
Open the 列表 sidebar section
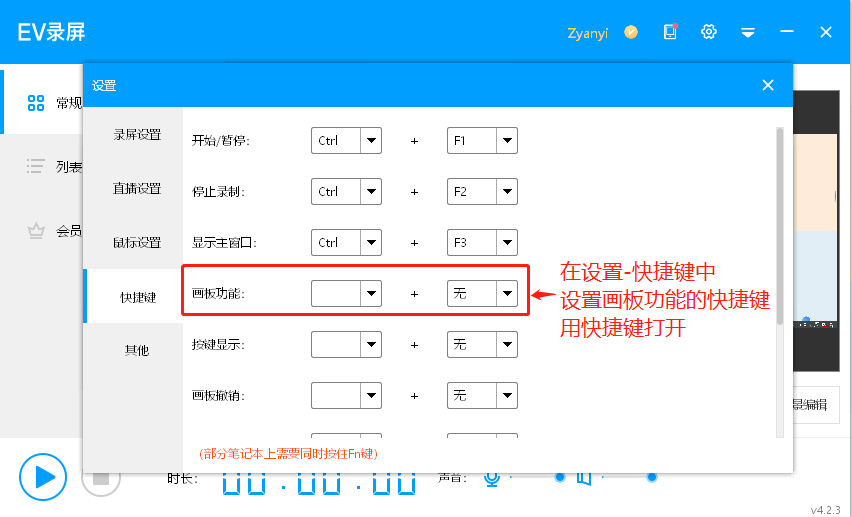[x=42, y=166]
